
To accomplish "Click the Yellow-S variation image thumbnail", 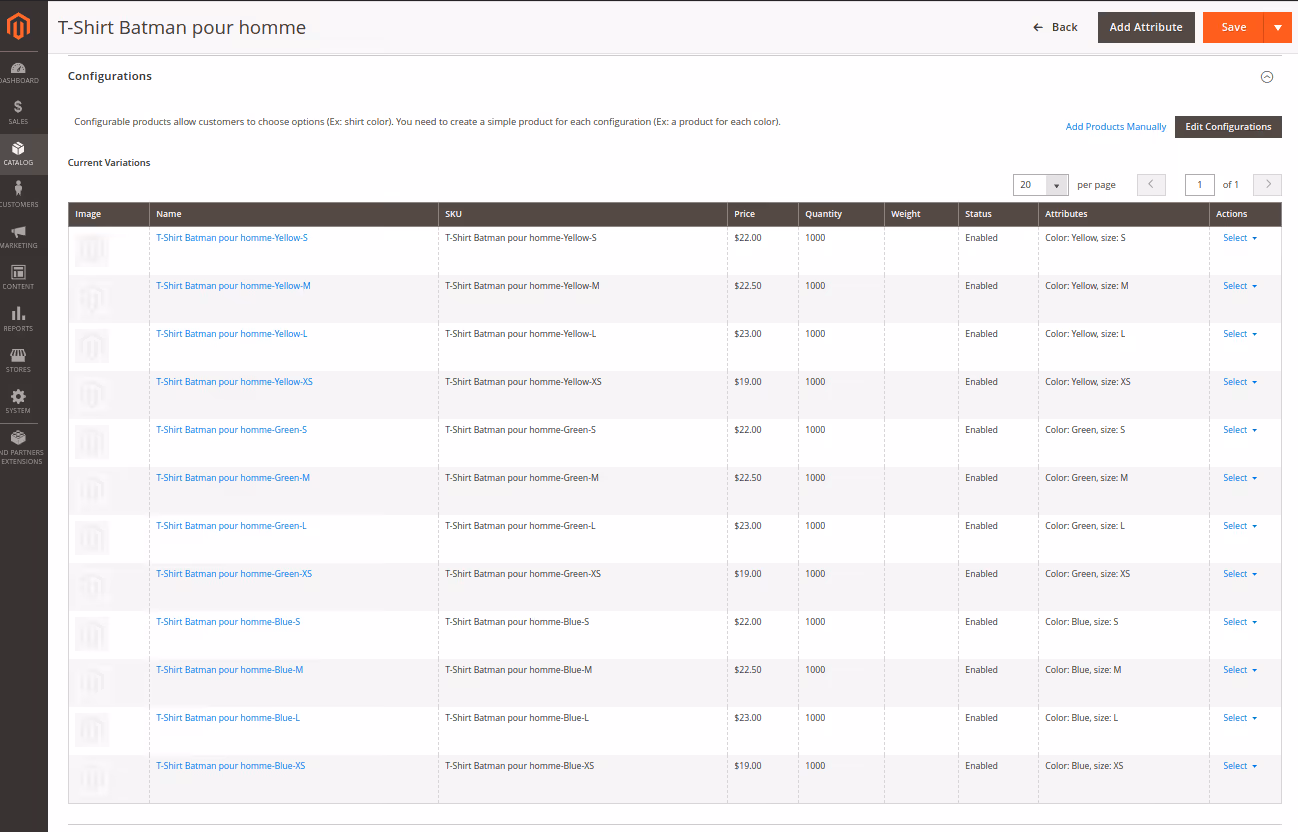I will (92, 250).
